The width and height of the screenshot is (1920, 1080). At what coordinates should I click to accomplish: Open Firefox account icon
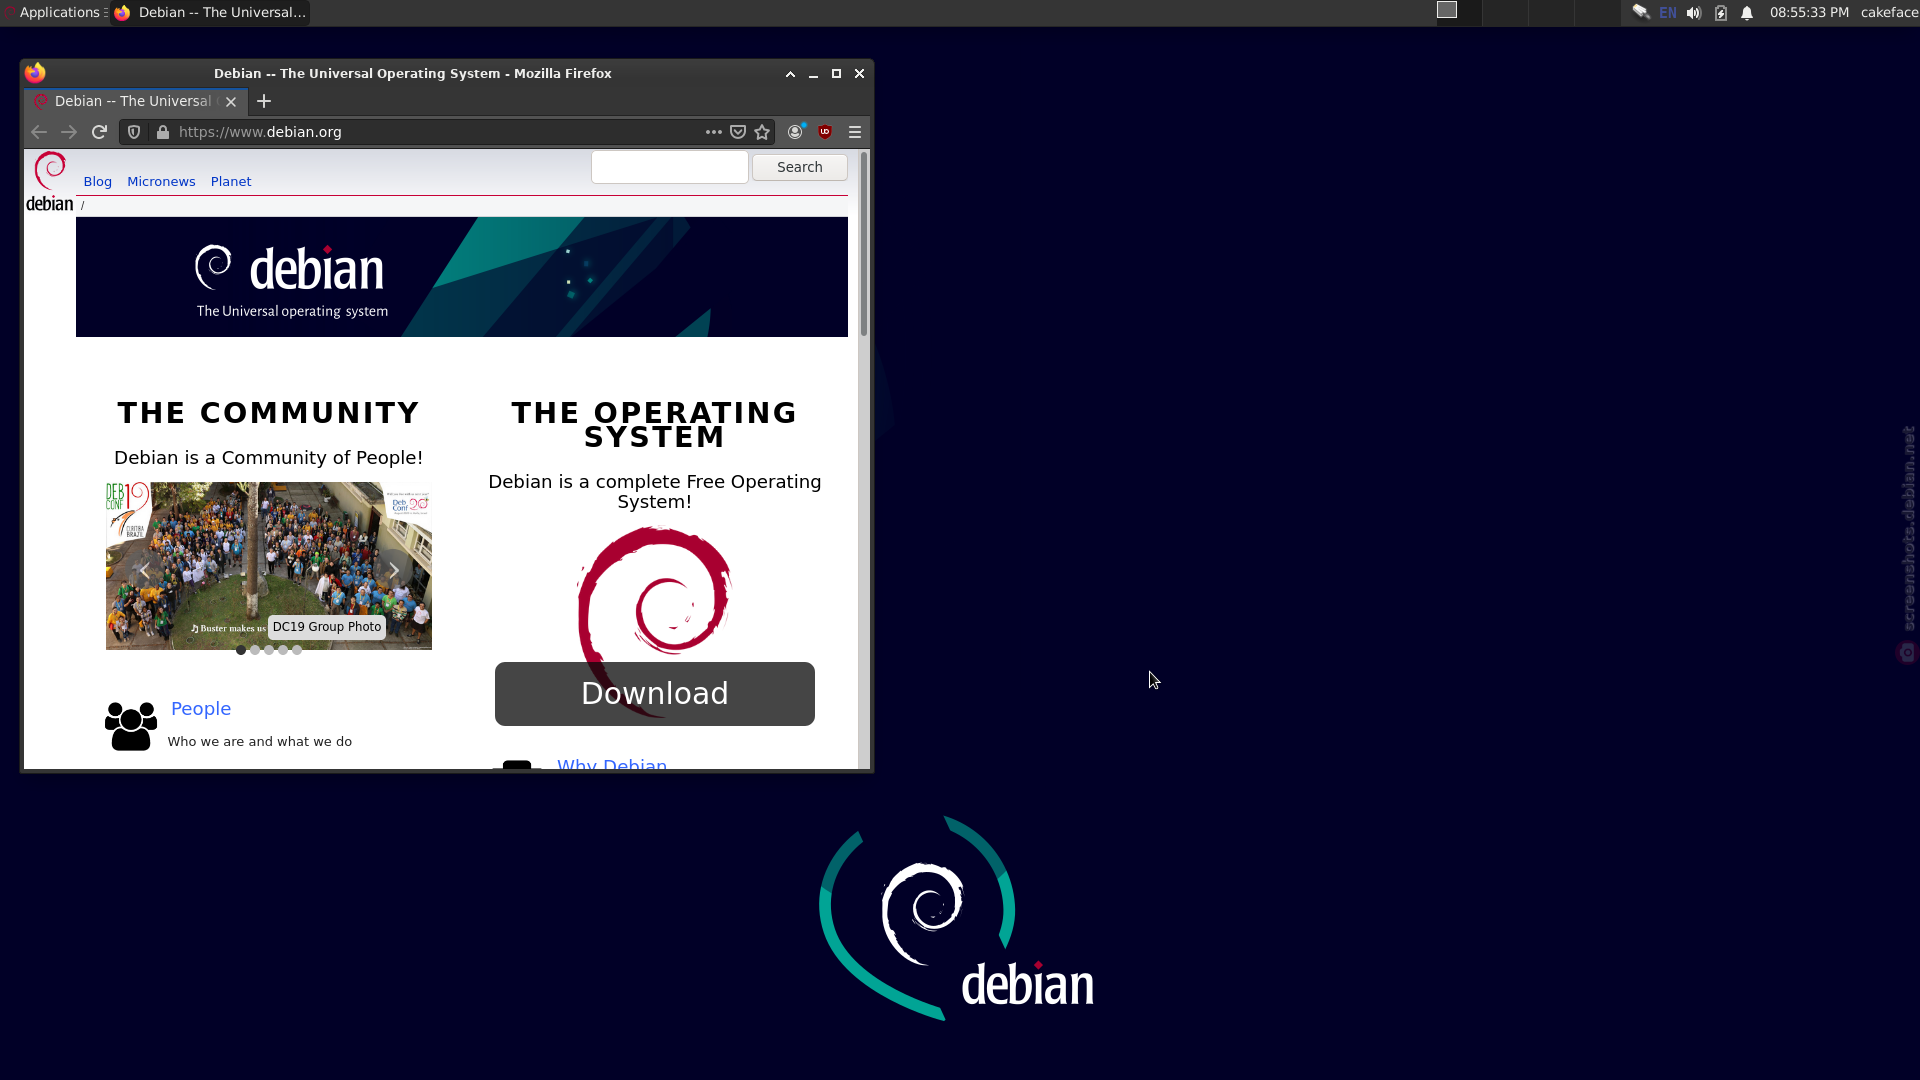(x=796, y=132)
